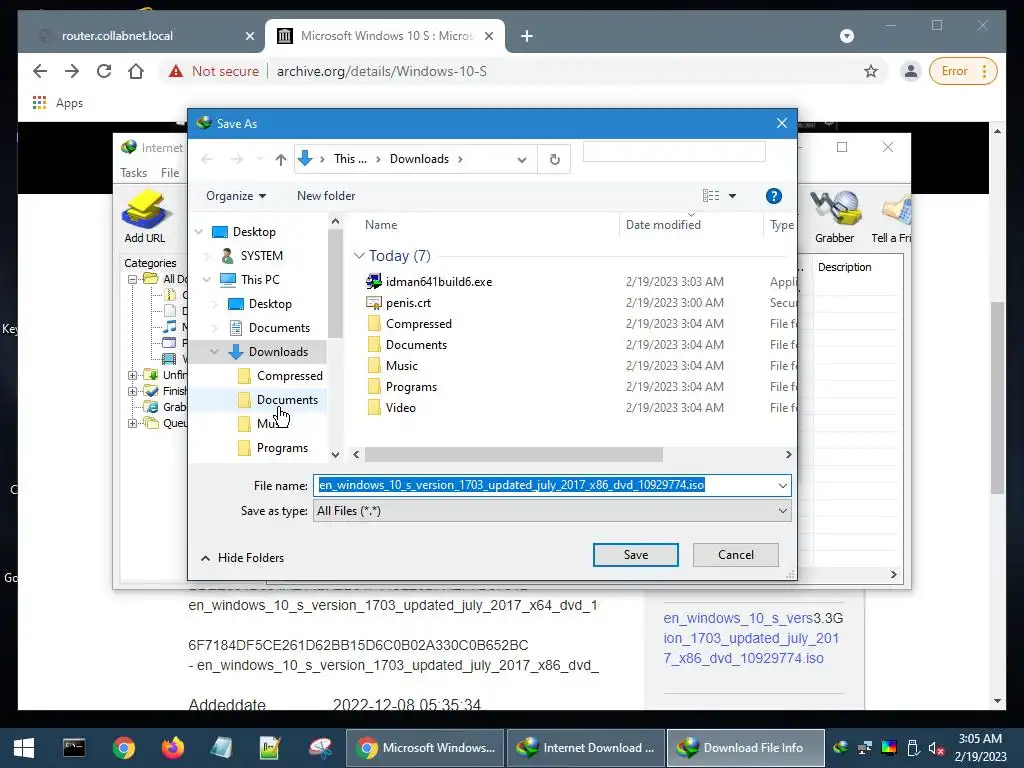The width and height of the screenshot is (1024, 768).
Task: Click the file list horizontal scrollbar
Action: pos(514,455)
